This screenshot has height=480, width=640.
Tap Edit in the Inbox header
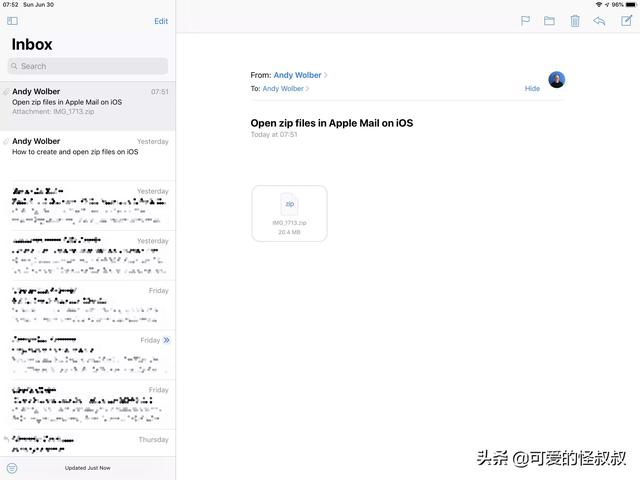161,21
